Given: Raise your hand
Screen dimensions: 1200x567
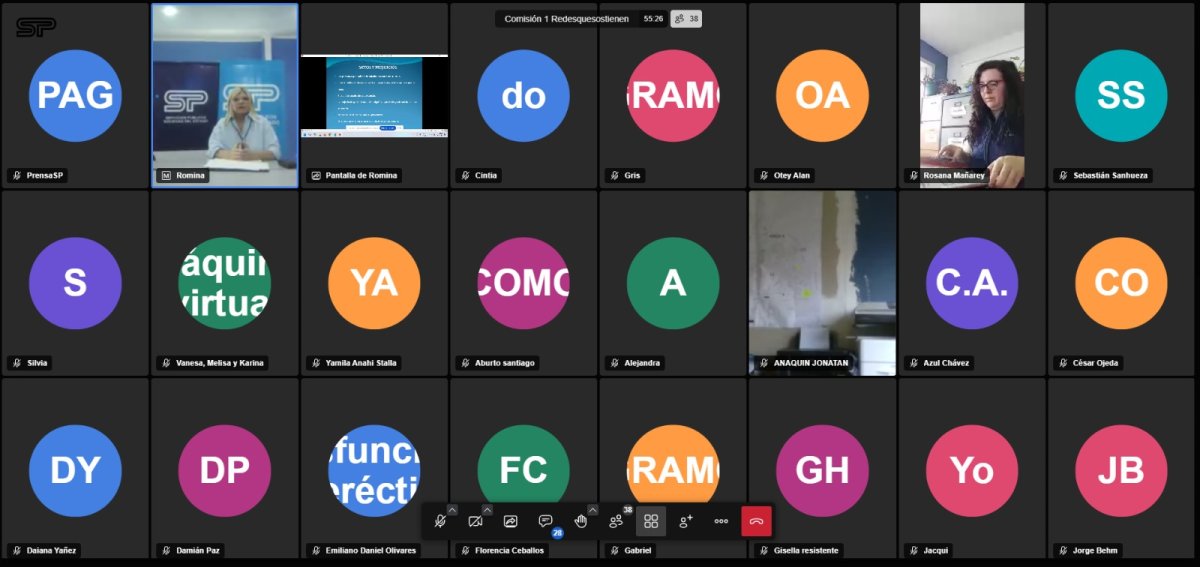Looking at the screenshot, I should pos(580,521).
